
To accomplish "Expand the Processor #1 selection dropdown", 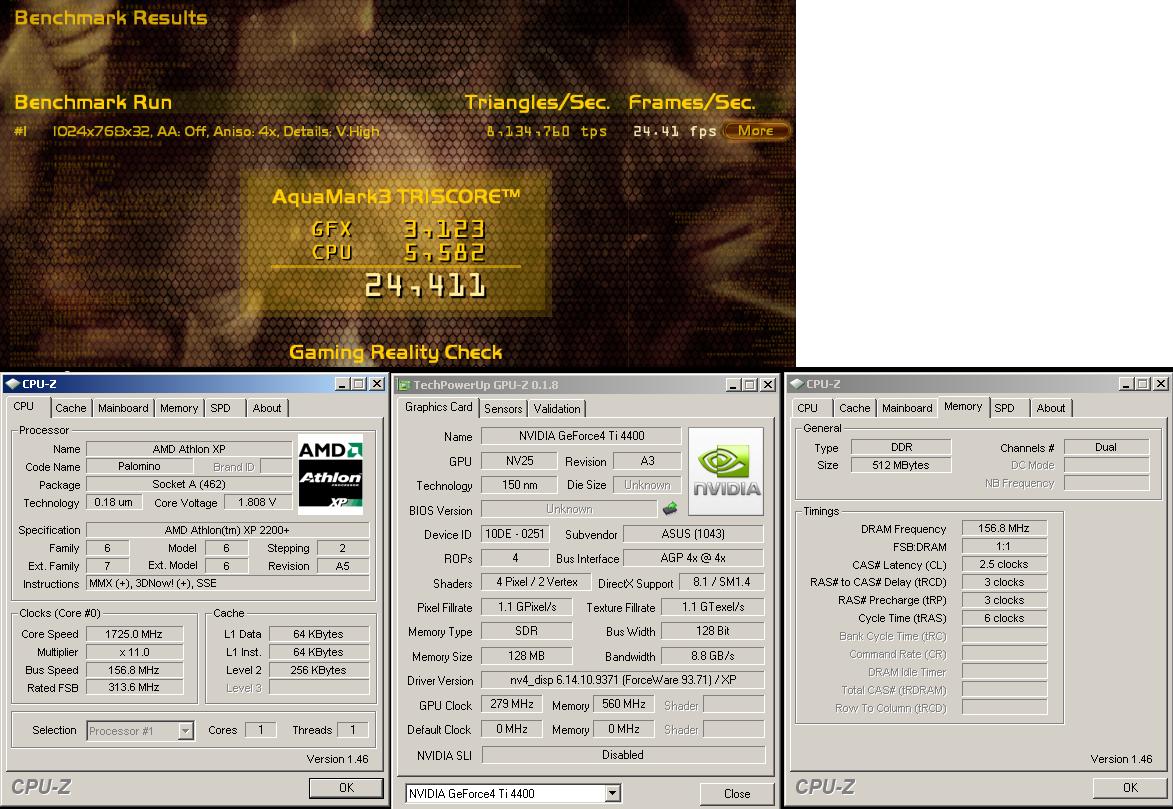I will coord(186,730).
